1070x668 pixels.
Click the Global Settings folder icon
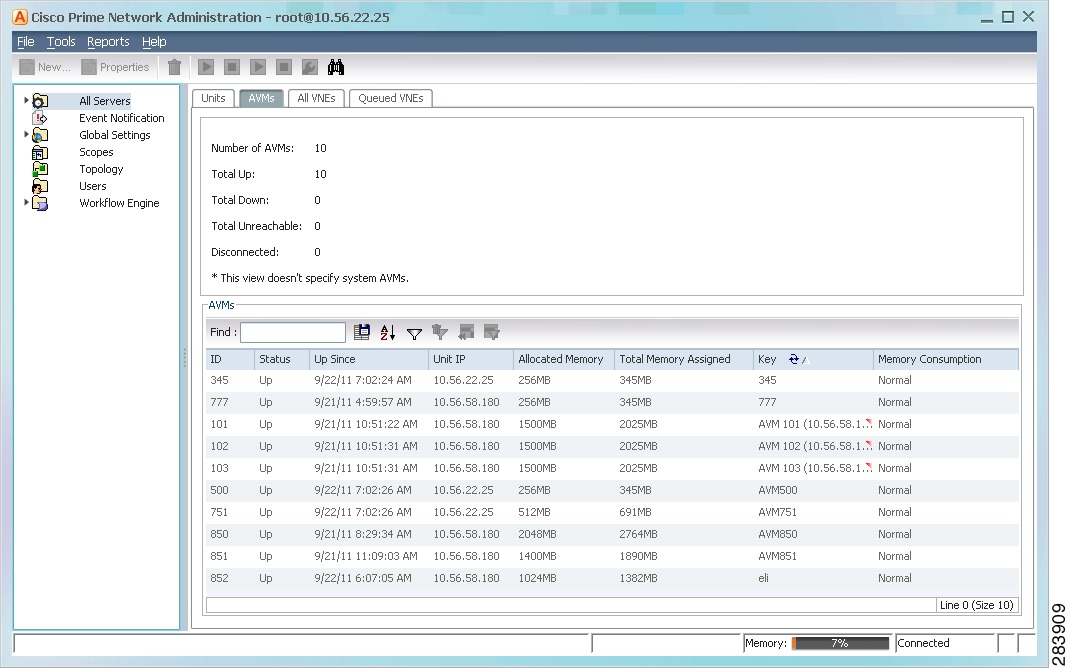40,135
